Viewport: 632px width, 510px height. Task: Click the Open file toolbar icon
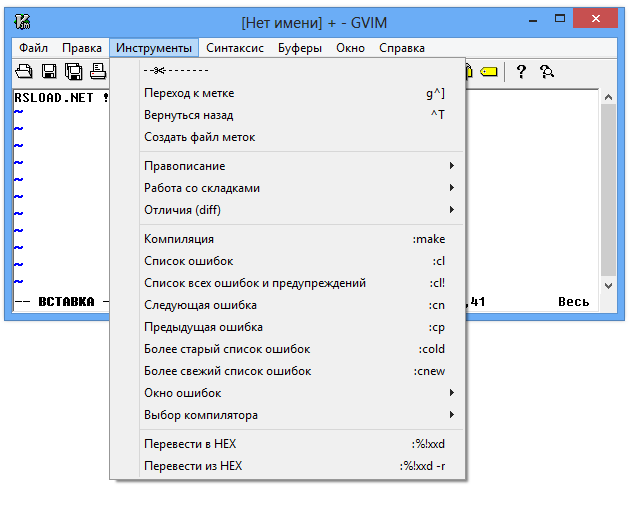click(x=24, y=72)
